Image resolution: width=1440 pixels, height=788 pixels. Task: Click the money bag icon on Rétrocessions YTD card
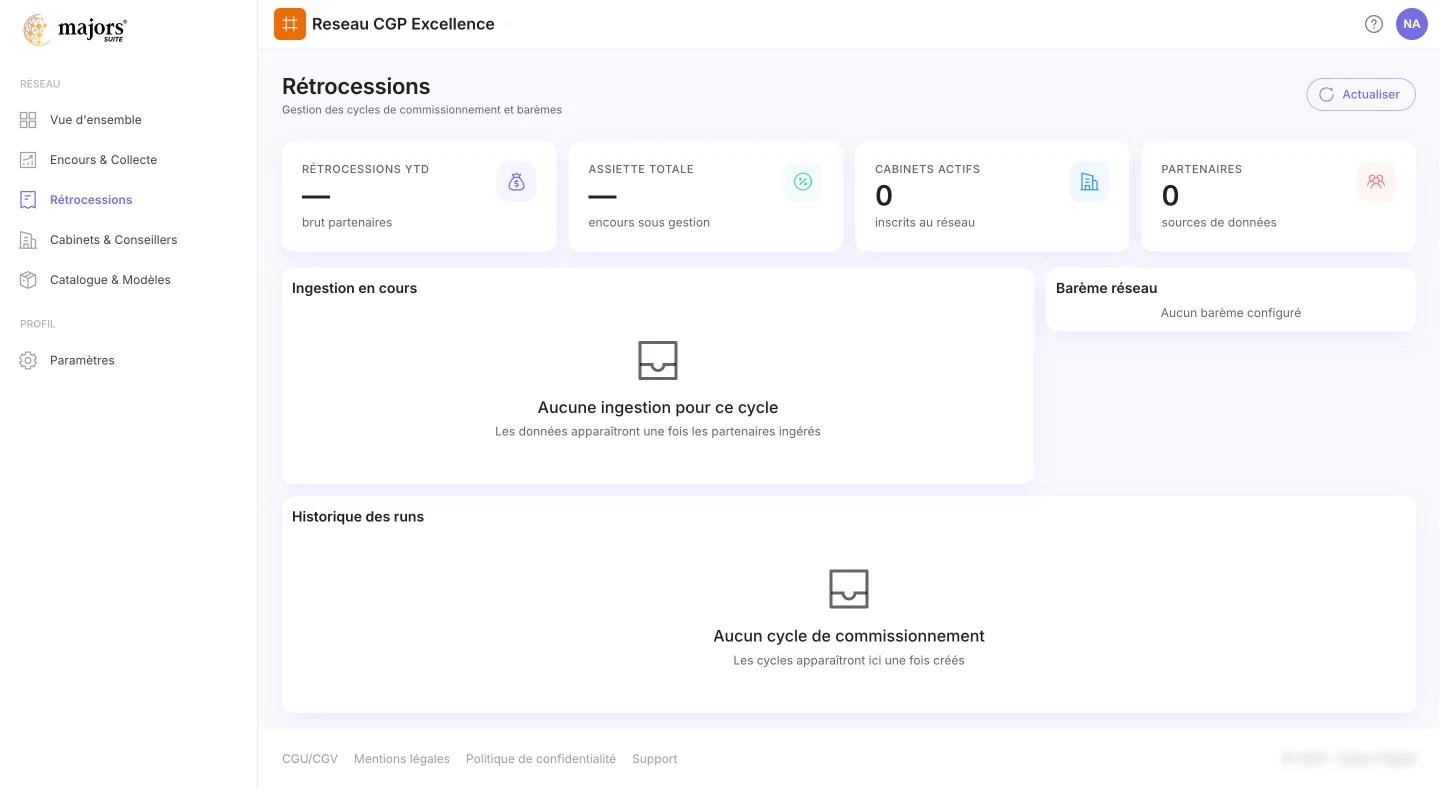(x=516, y=182)
